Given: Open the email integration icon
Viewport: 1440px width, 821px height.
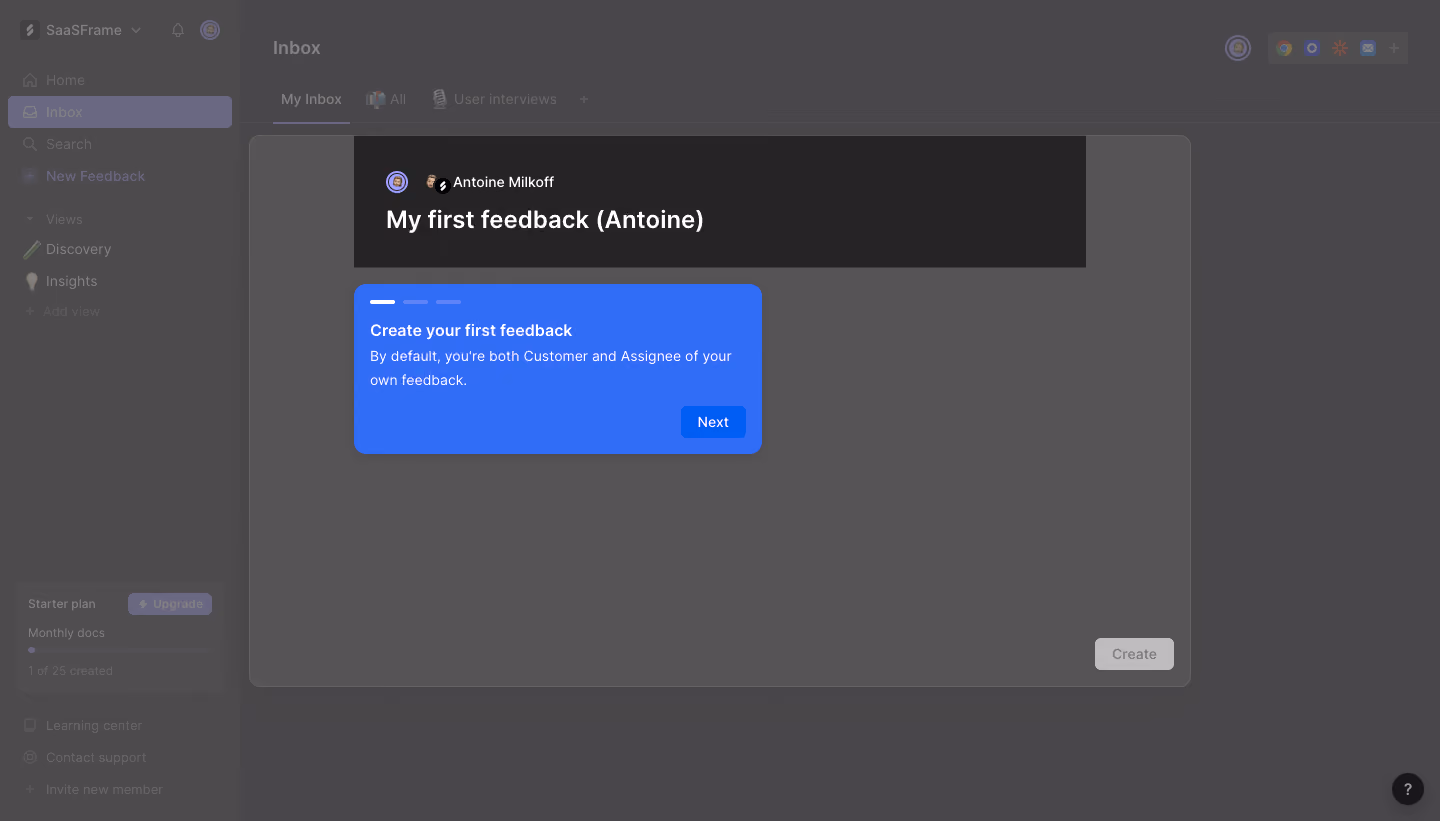Looking at the screenshot, I should (1368, 48).
